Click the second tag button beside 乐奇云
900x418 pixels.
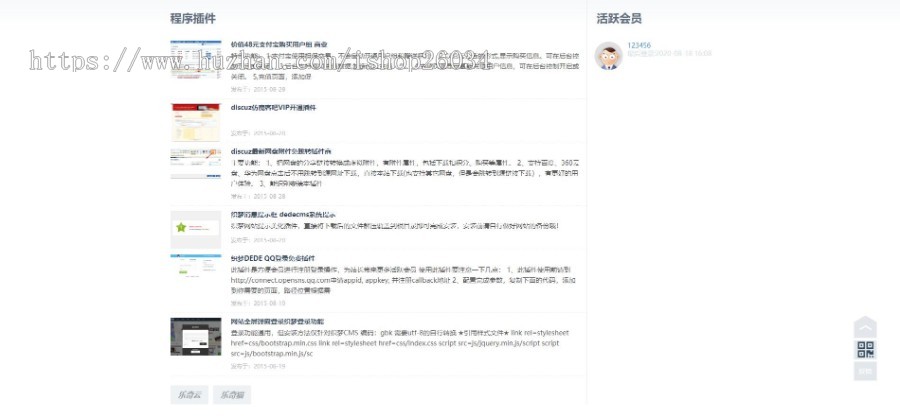pos(232,395)
